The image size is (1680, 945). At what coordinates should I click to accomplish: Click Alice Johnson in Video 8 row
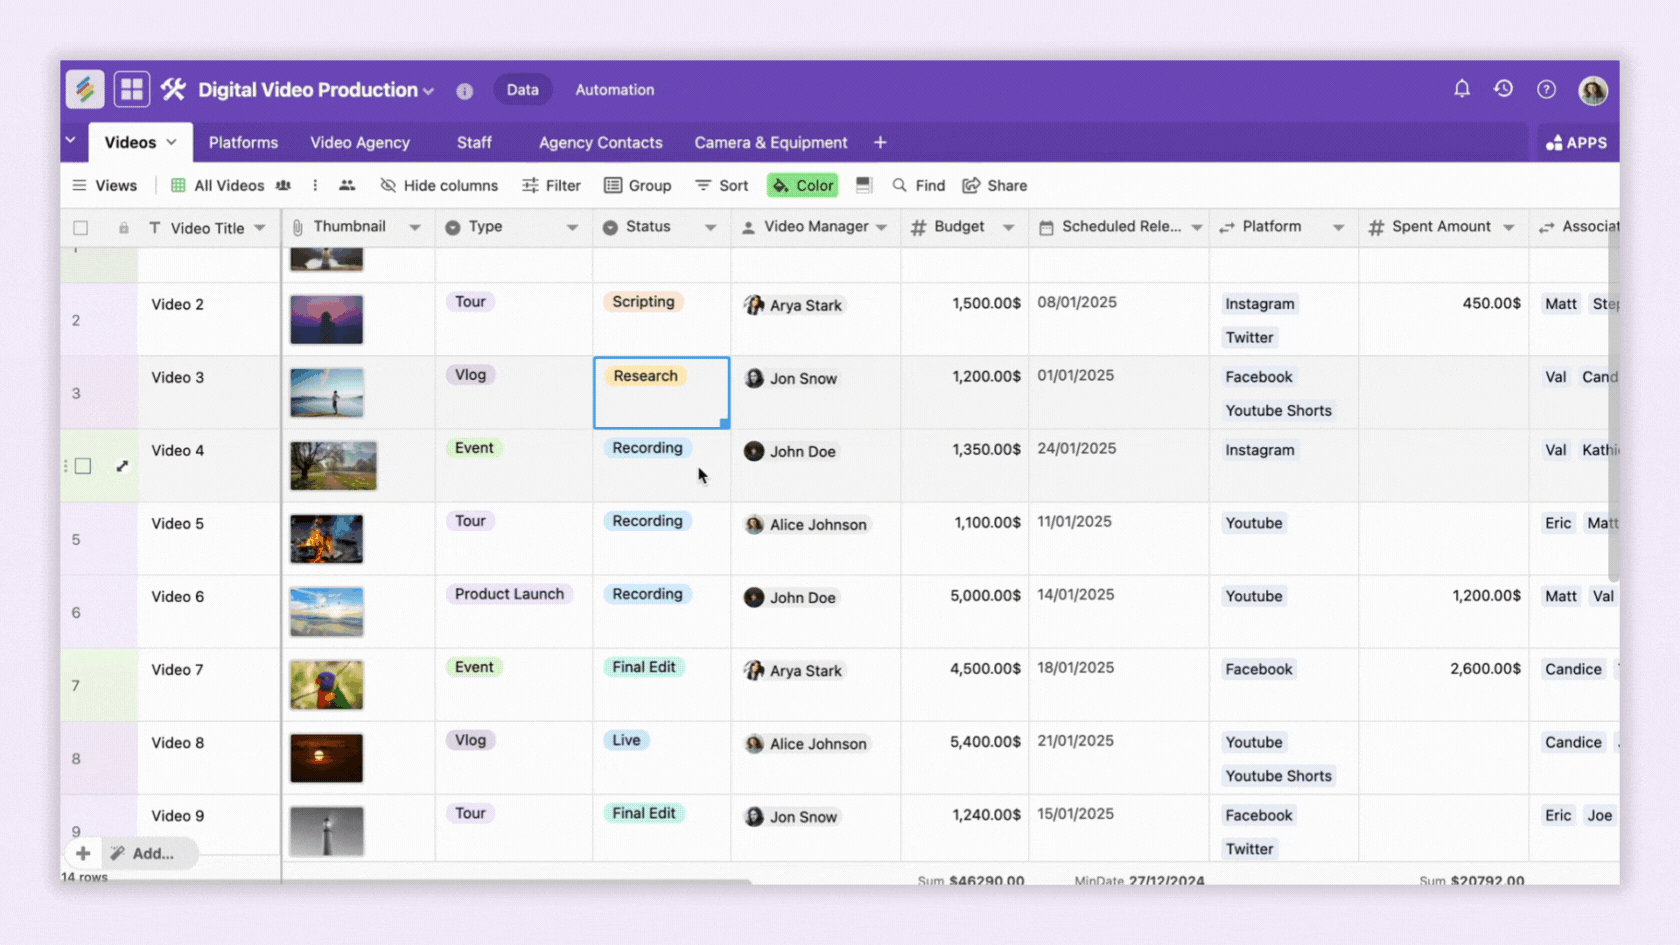[x=806, y=744]
